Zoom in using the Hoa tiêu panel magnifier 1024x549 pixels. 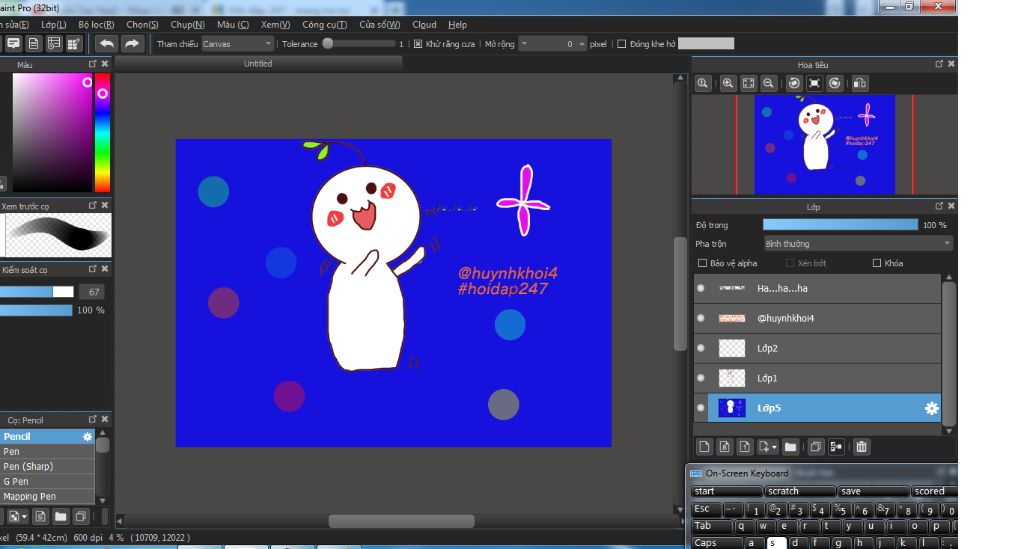pyautogui.click(x=728, y=84)
